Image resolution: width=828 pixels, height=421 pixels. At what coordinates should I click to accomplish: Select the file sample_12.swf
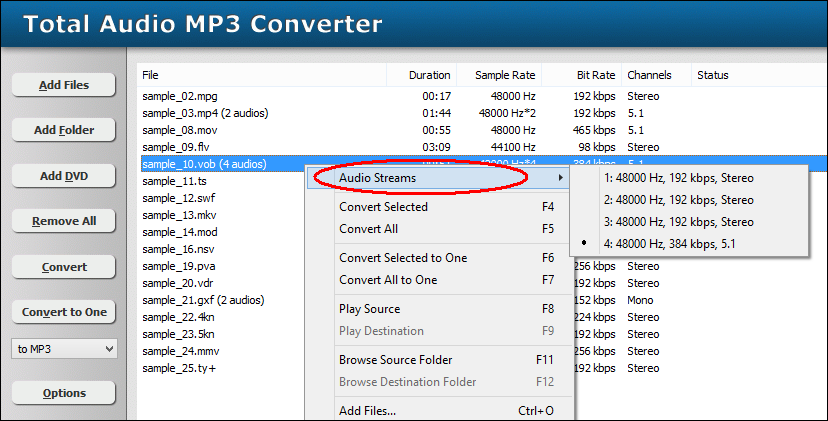[x=178, y=198]
